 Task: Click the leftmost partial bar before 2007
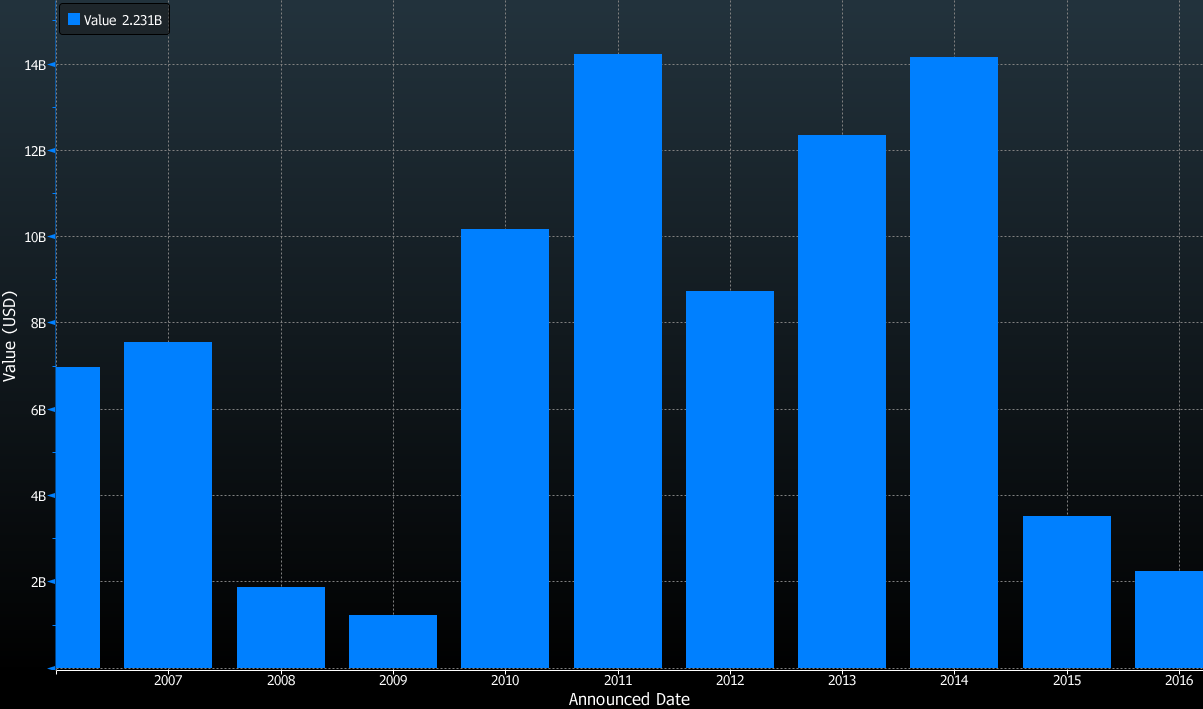click(78, 517)
